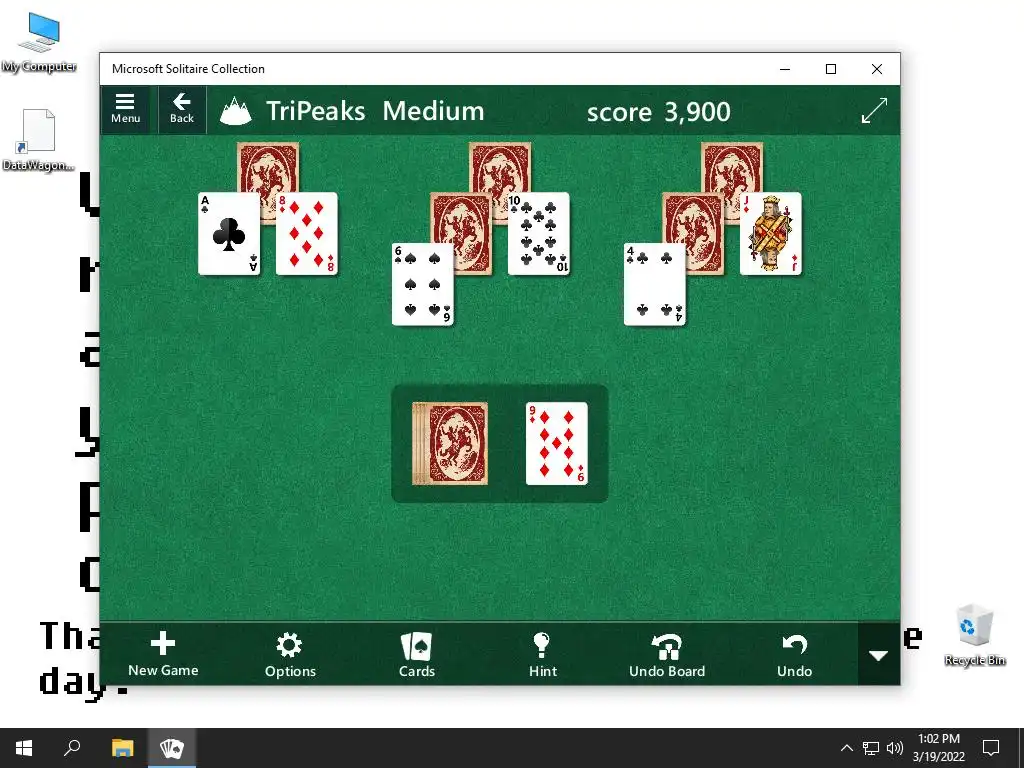The image size is (1024, 768).
Task: Open the notification center icon
Action: coord(991,748)
